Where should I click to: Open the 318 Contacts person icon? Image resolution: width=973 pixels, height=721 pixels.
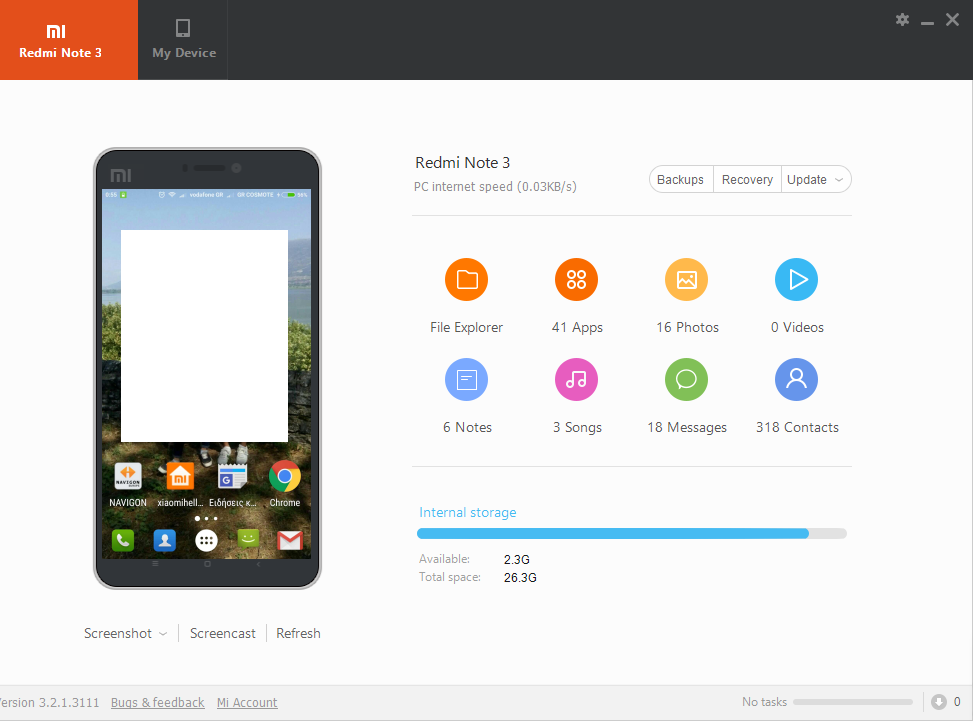click(797, 380)
